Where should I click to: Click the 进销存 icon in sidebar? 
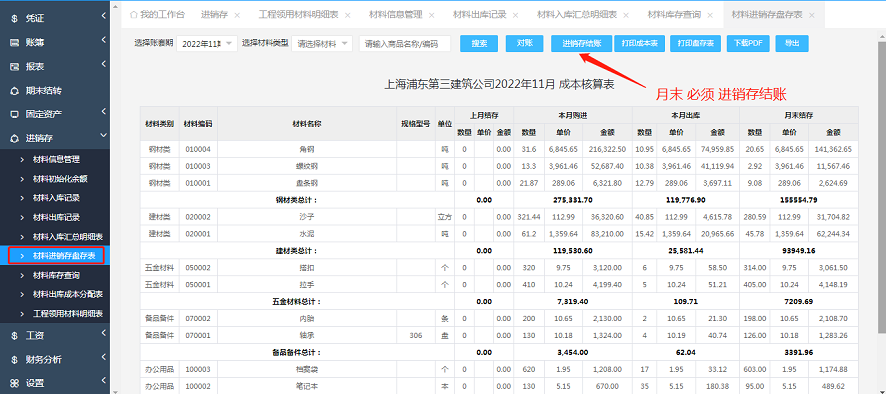coord(15,138)
